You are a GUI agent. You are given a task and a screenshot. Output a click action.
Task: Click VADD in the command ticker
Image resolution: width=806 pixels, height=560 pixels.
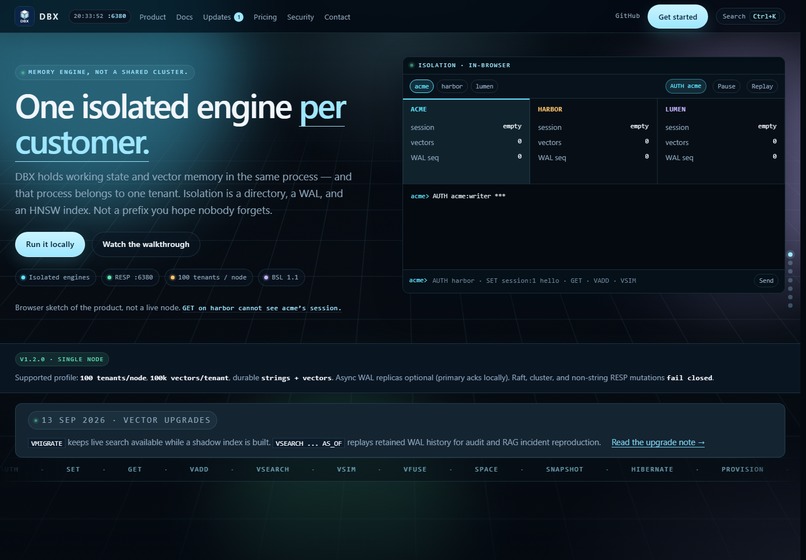click(x=199, y=469)
